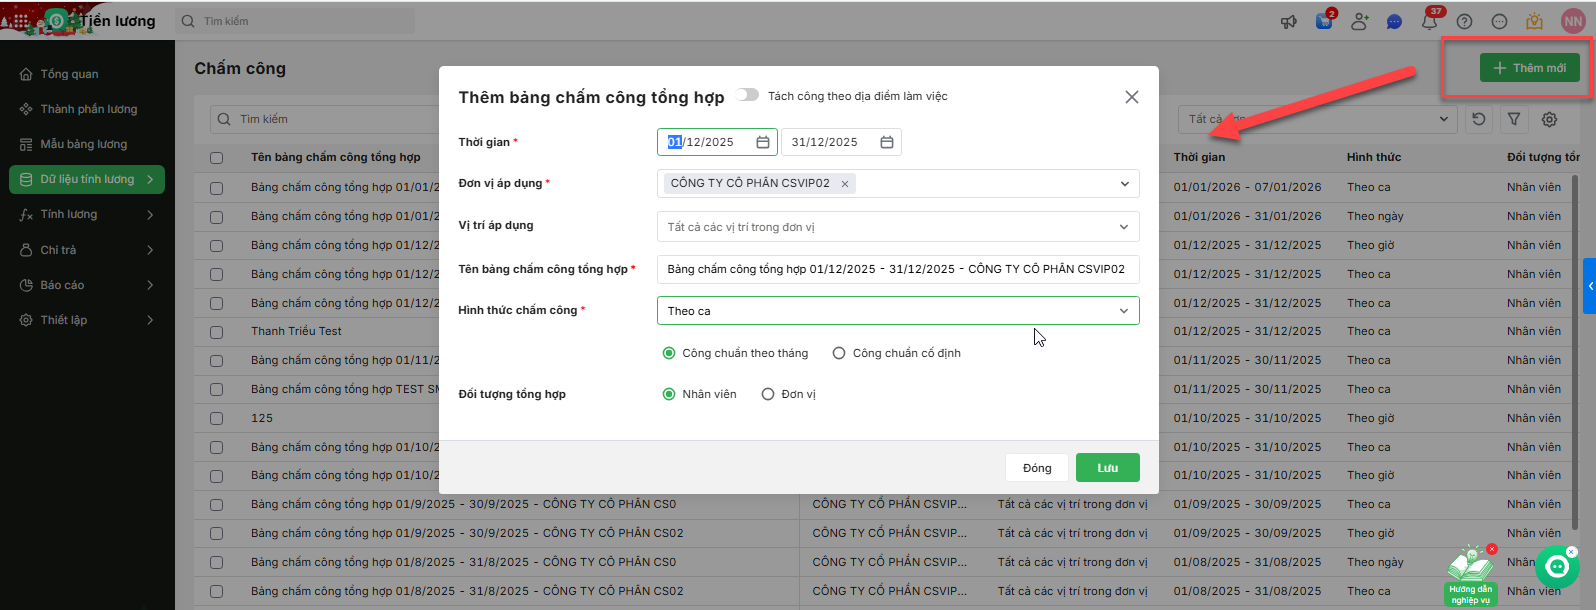Screen dimensions: 1596x610
Task: Open the end date calendar picker
Action: click(x=886, y=142)
